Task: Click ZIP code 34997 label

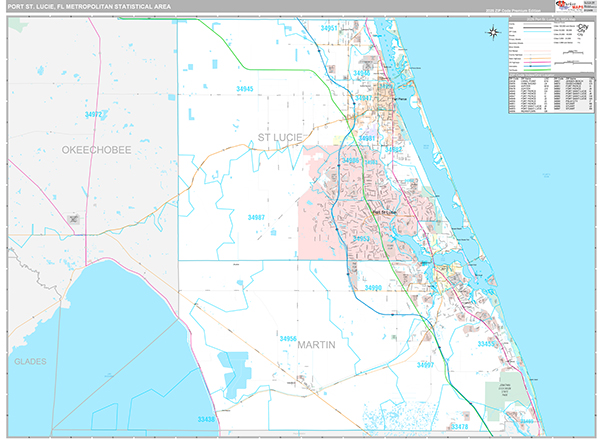Action: (x=426, y=365)
